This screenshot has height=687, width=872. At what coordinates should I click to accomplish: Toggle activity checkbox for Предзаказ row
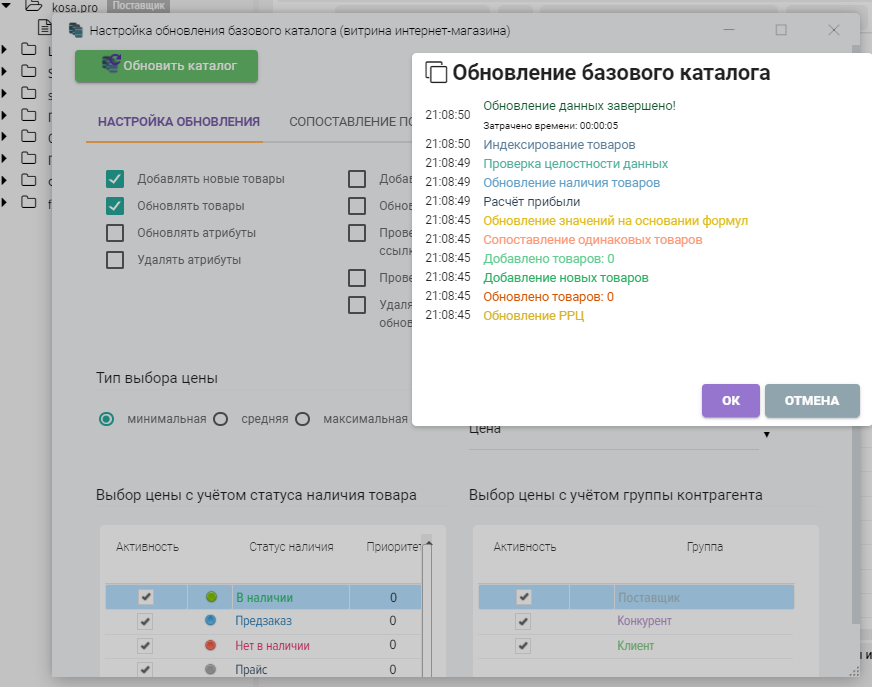(146, 621)
